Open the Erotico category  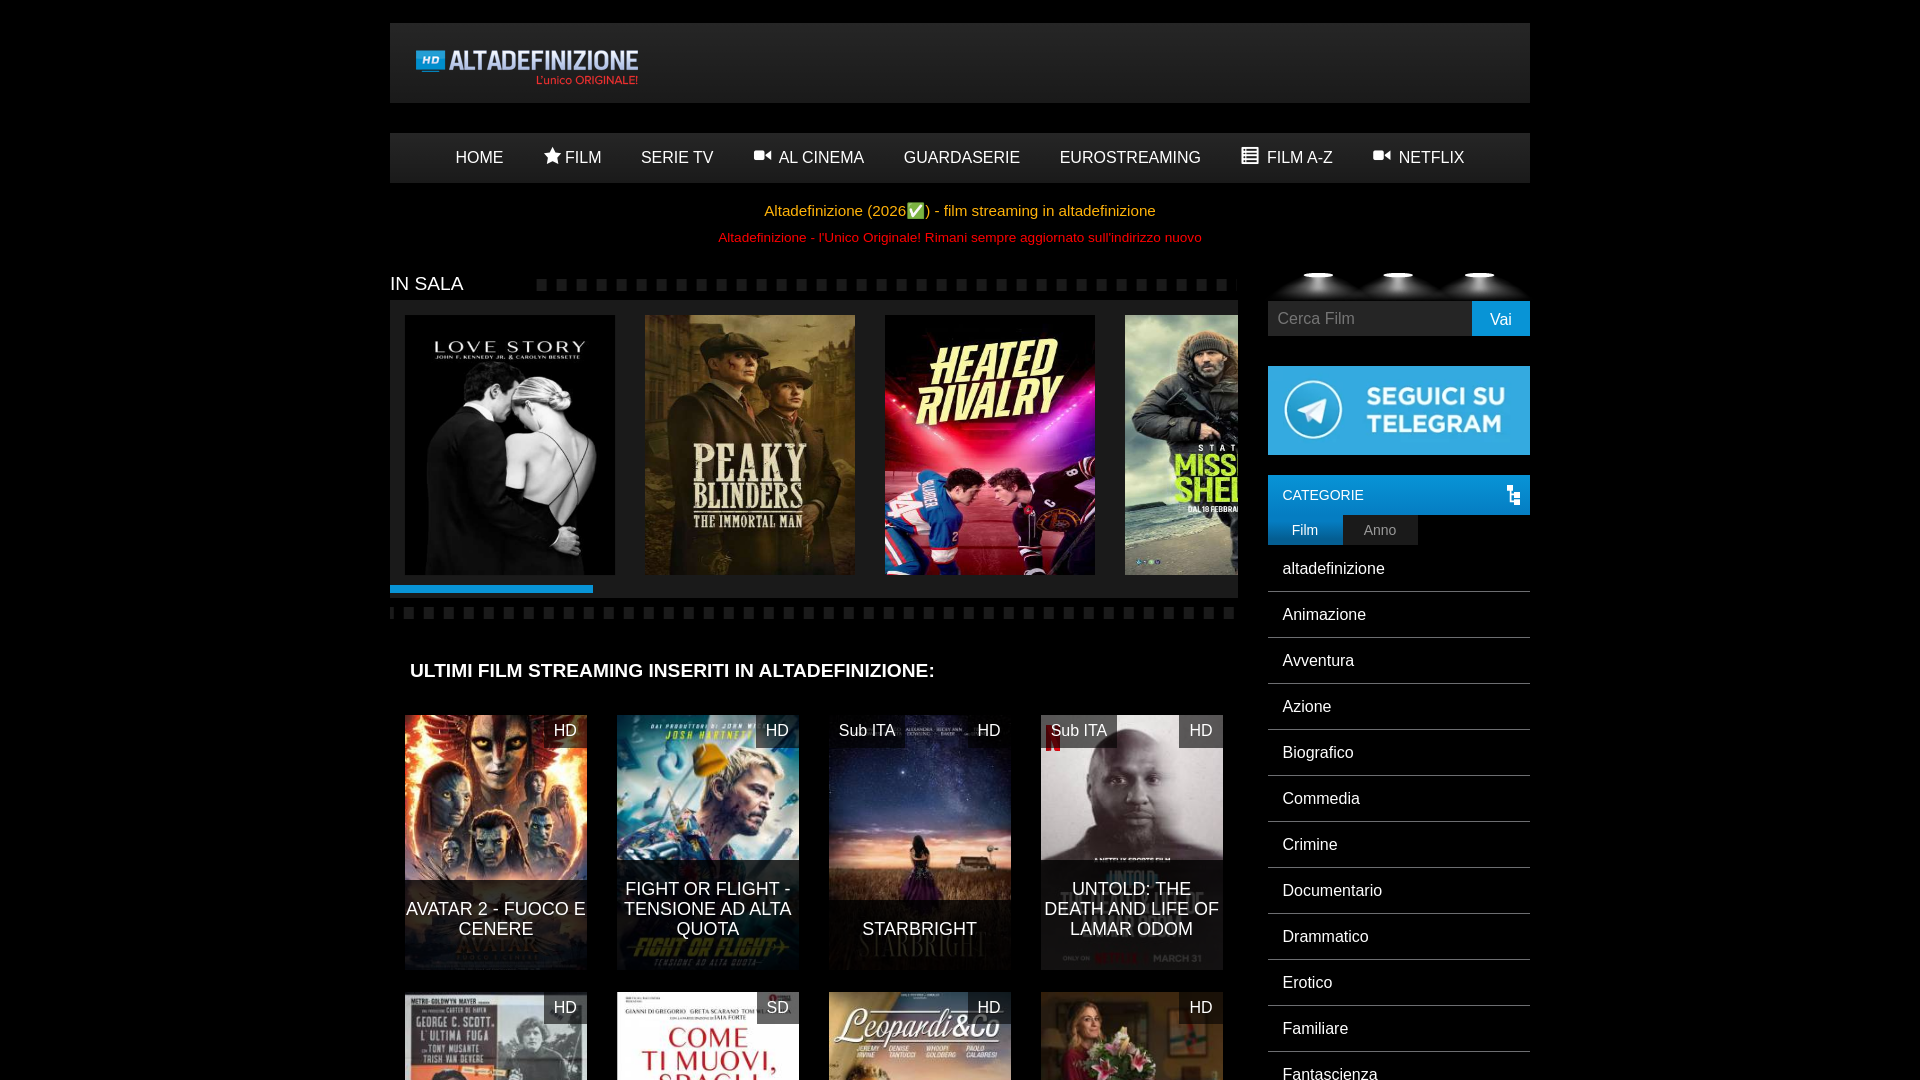pos(1399,983)
